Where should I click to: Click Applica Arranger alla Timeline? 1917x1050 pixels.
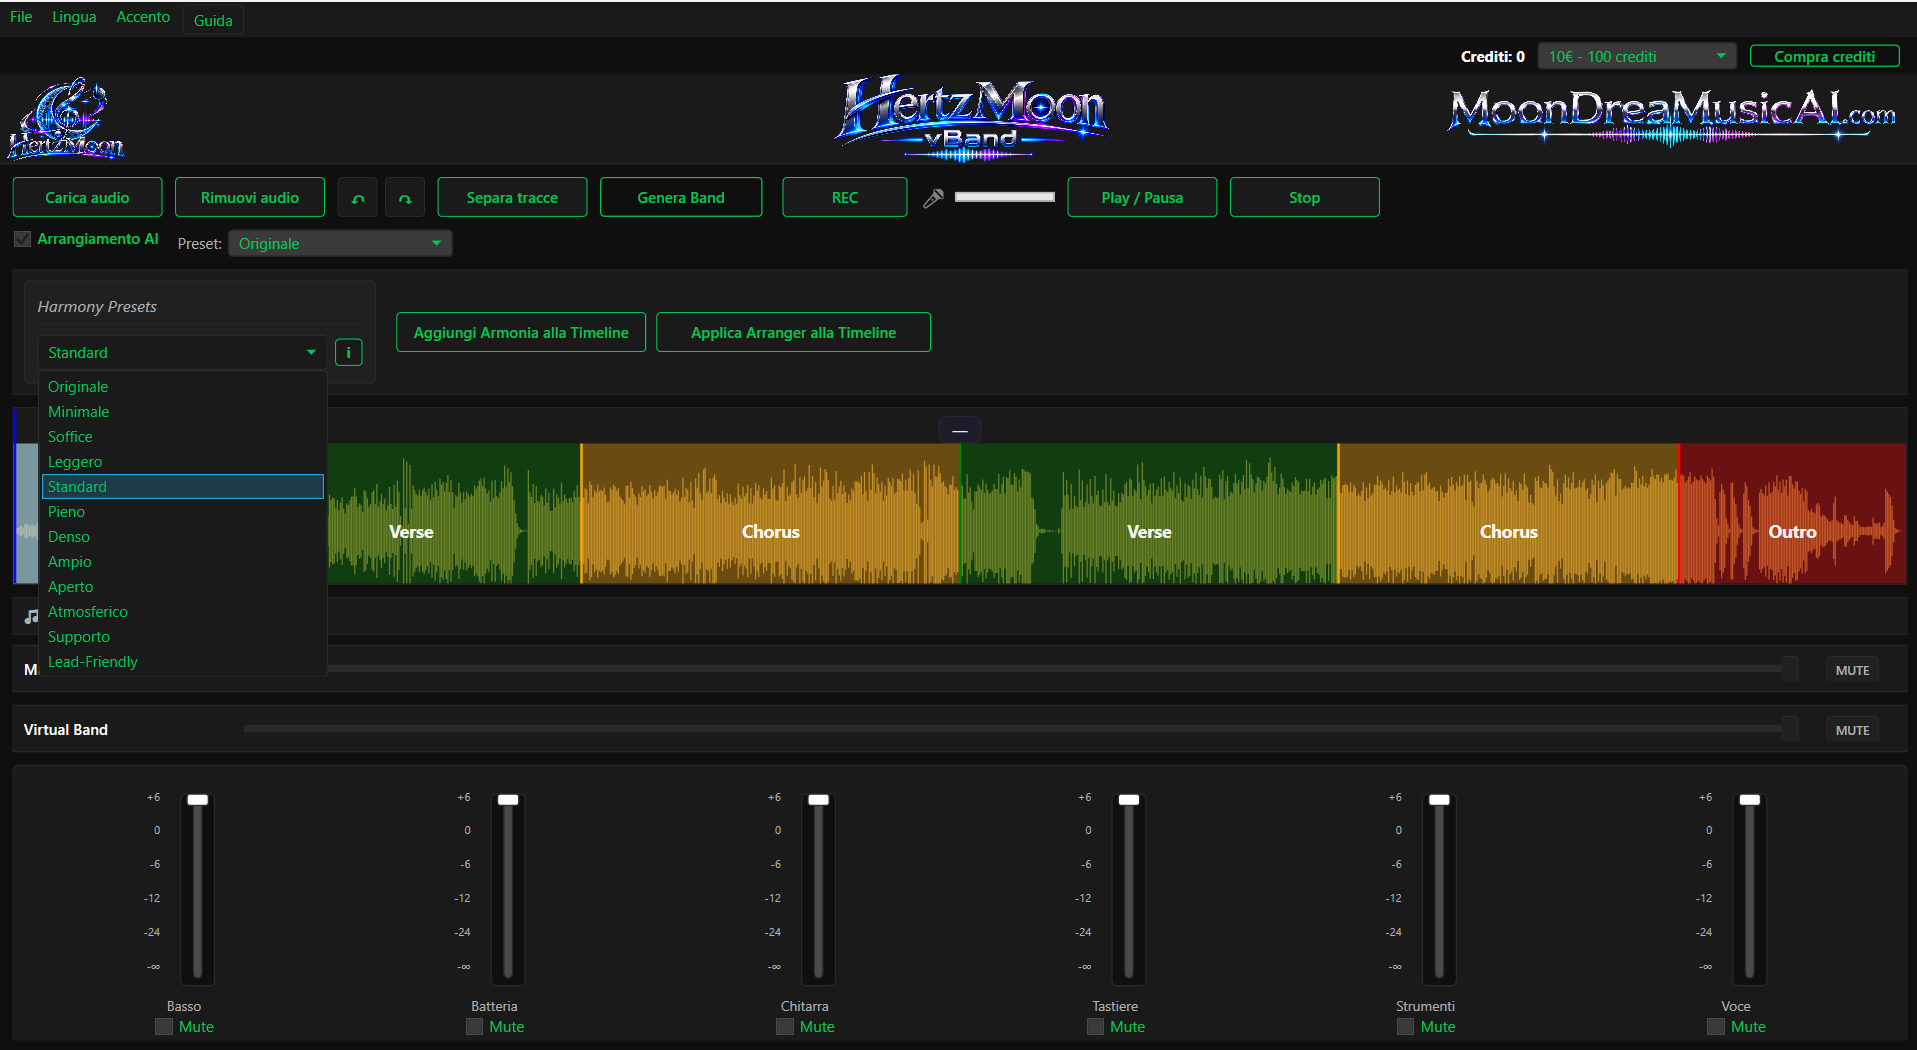pos(793,332)
